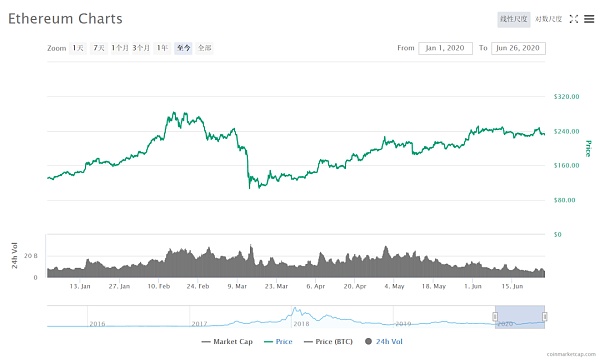Screen dimensions: 600x364
Task: Click the From date field
Action: click(445, 48)
